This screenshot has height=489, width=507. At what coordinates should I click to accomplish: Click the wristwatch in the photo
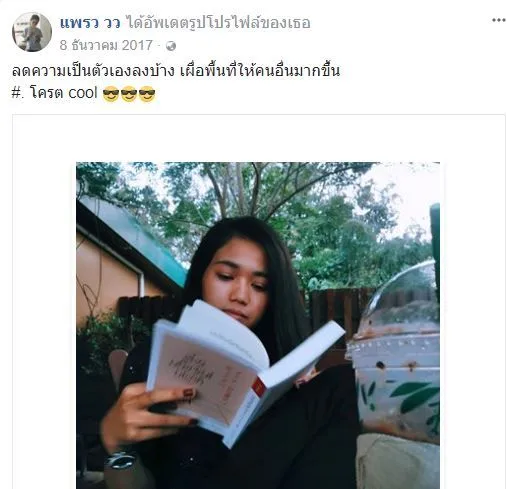[120, 459]
